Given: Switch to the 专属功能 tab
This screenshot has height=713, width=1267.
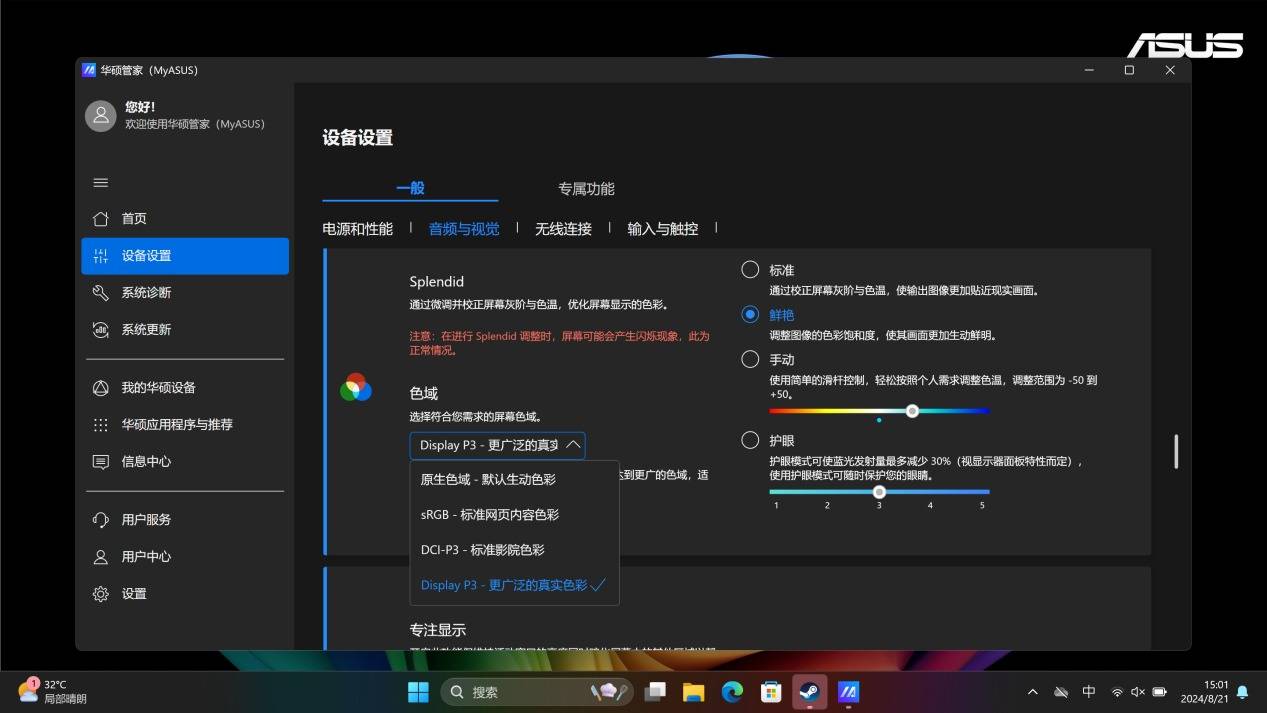Looking at the screenshot, I should tap(586, 189).
